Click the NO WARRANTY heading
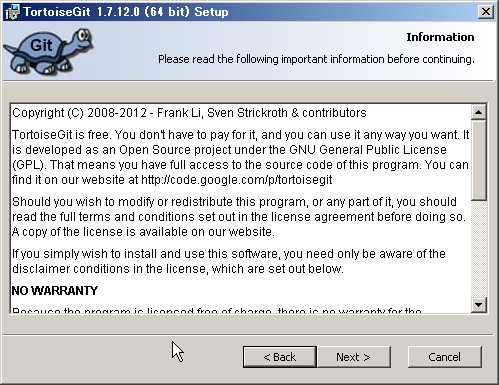 click(x=55, y=291)
